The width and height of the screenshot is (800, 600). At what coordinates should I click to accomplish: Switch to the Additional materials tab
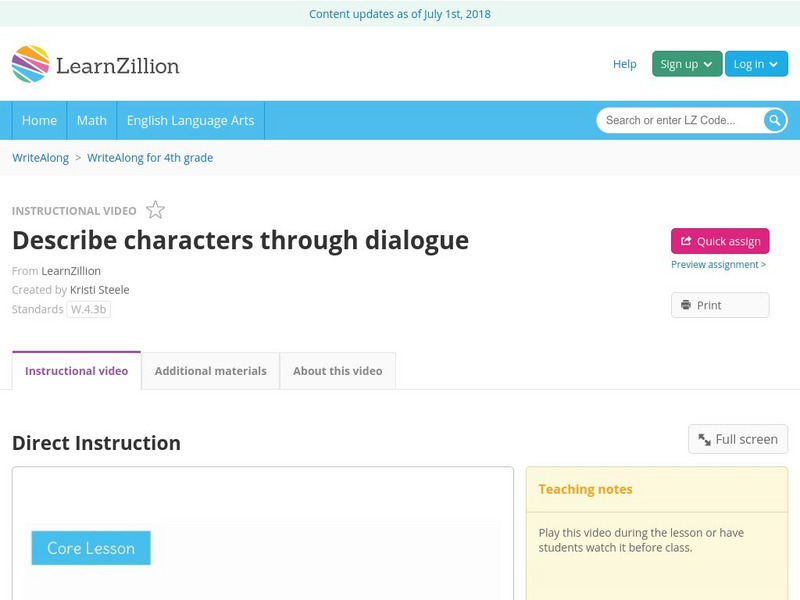click(x=210, y=370)
